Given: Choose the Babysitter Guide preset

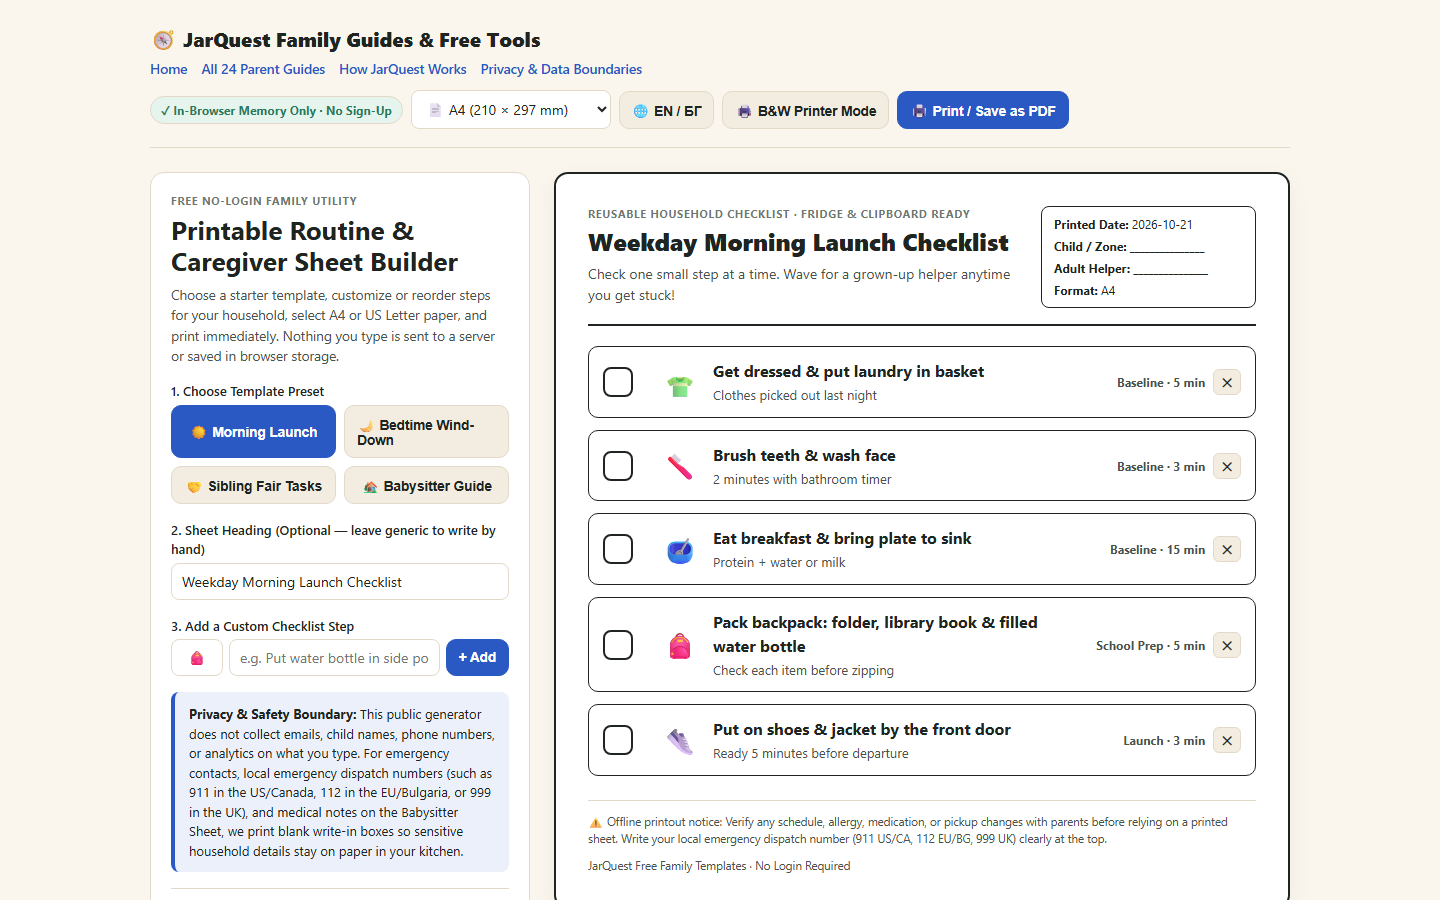Looking at the screenshot, I should [x=426, y=486].
